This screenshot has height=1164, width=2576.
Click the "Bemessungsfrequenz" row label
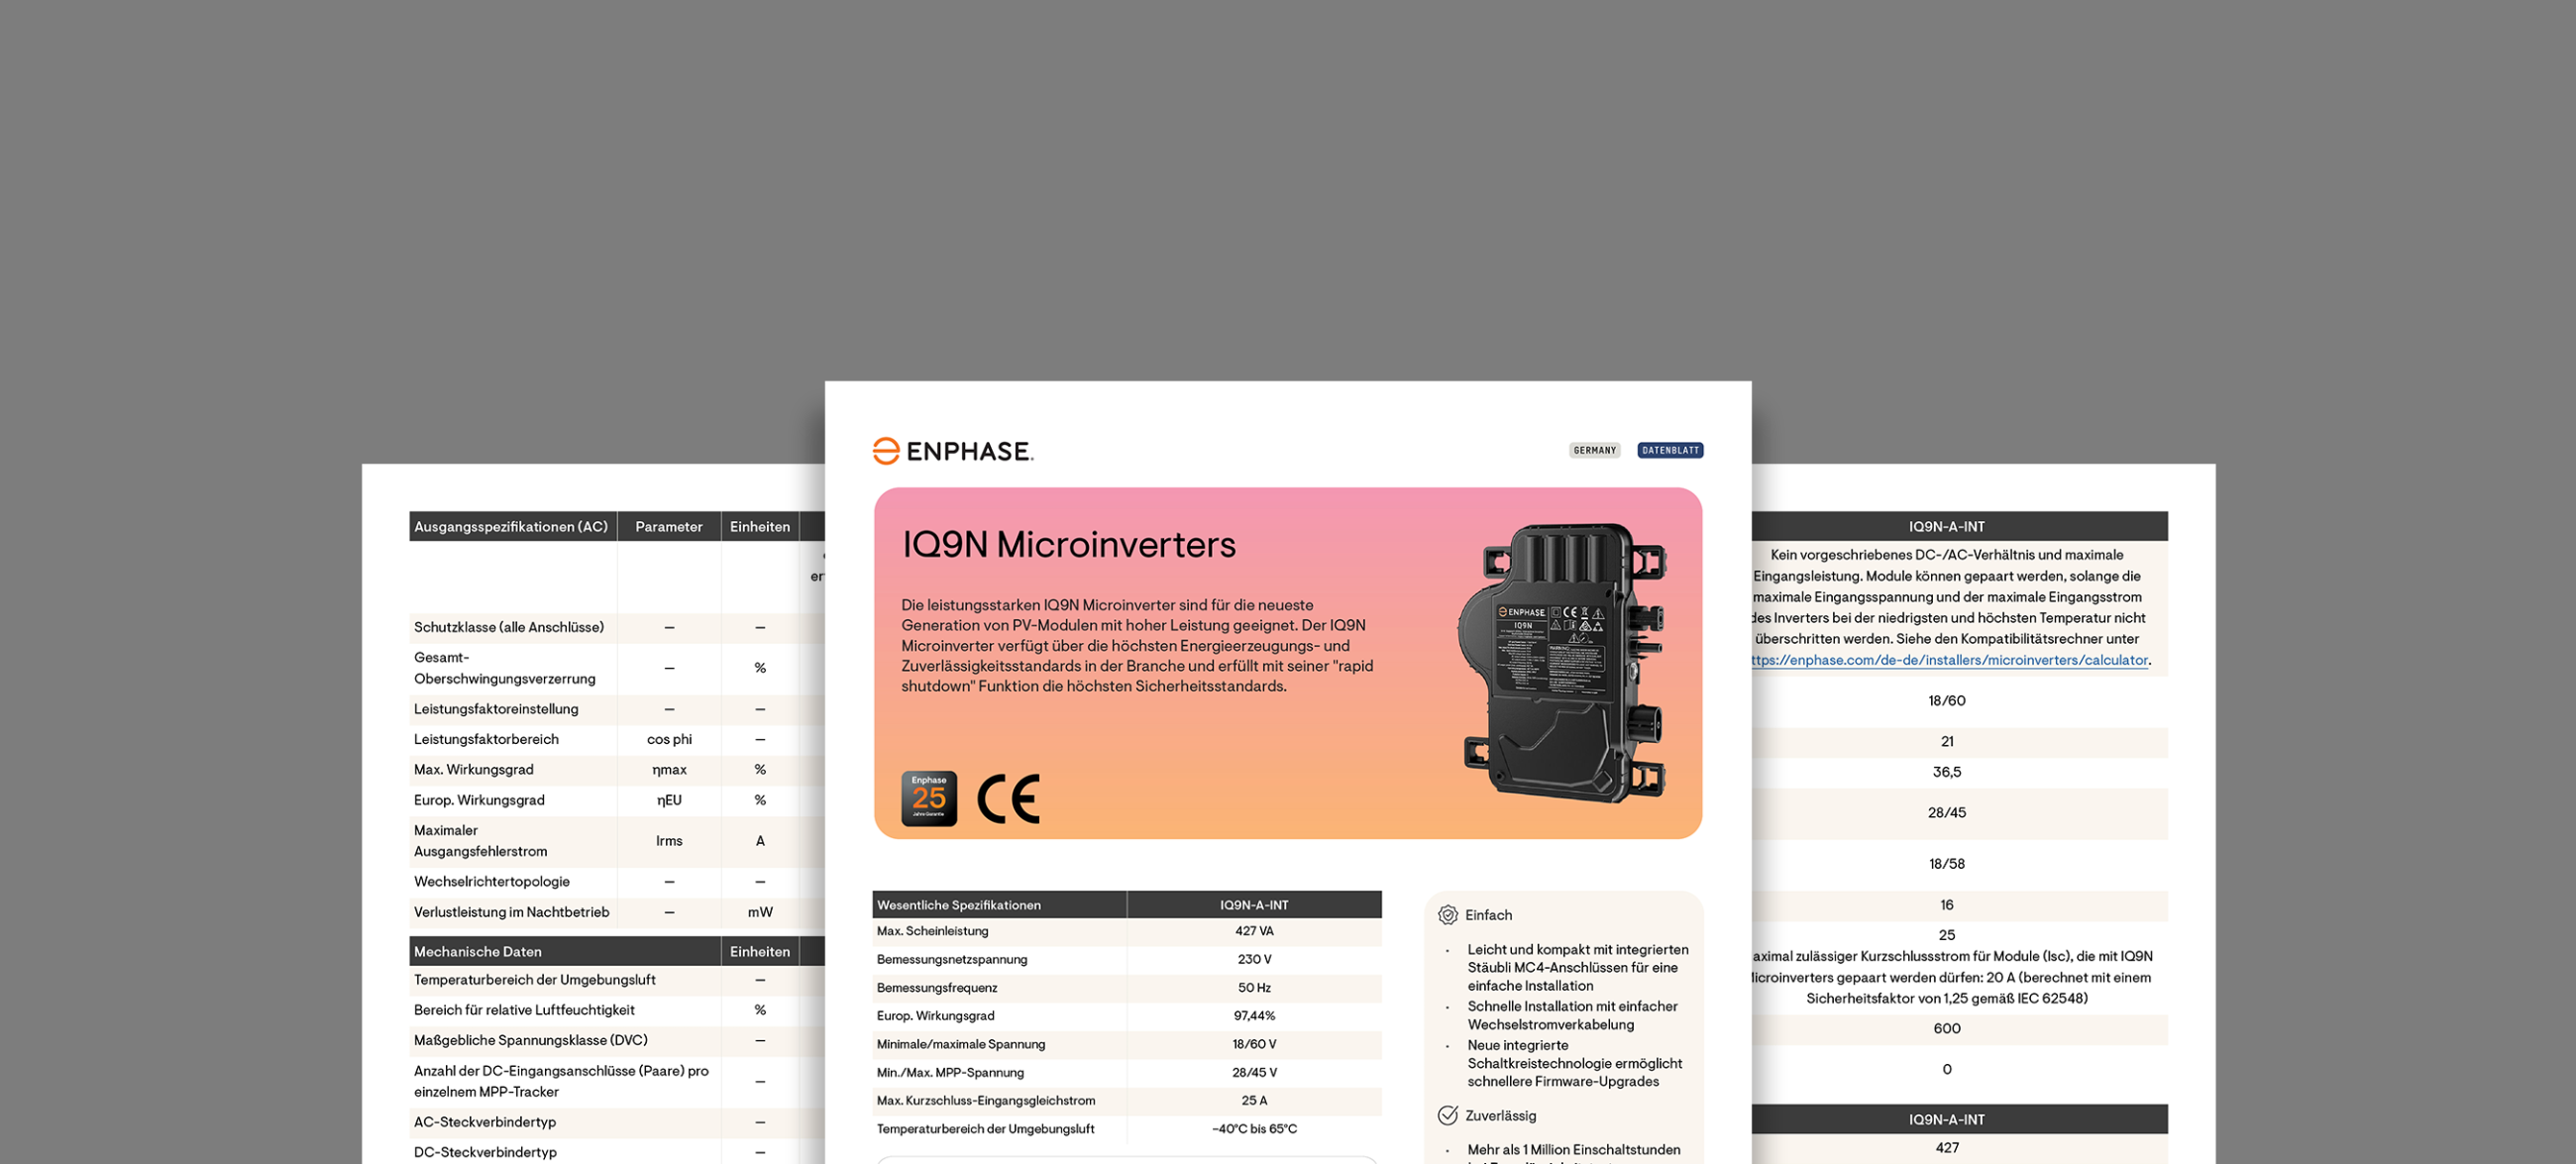pos(937,987)
